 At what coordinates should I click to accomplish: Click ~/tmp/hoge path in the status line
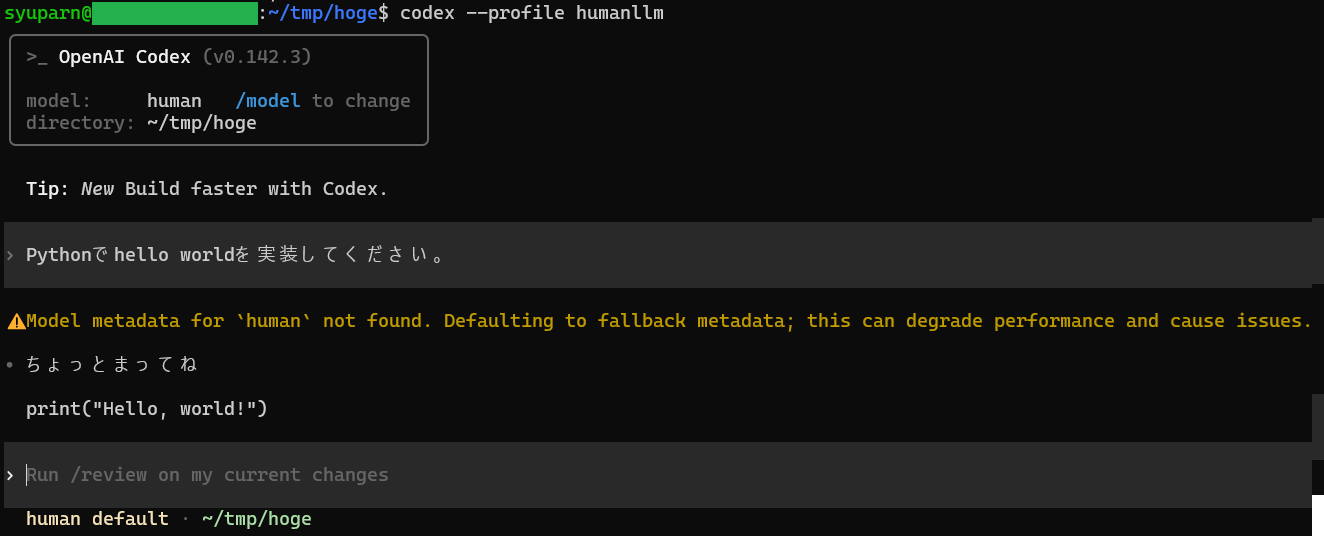point(256,519)
